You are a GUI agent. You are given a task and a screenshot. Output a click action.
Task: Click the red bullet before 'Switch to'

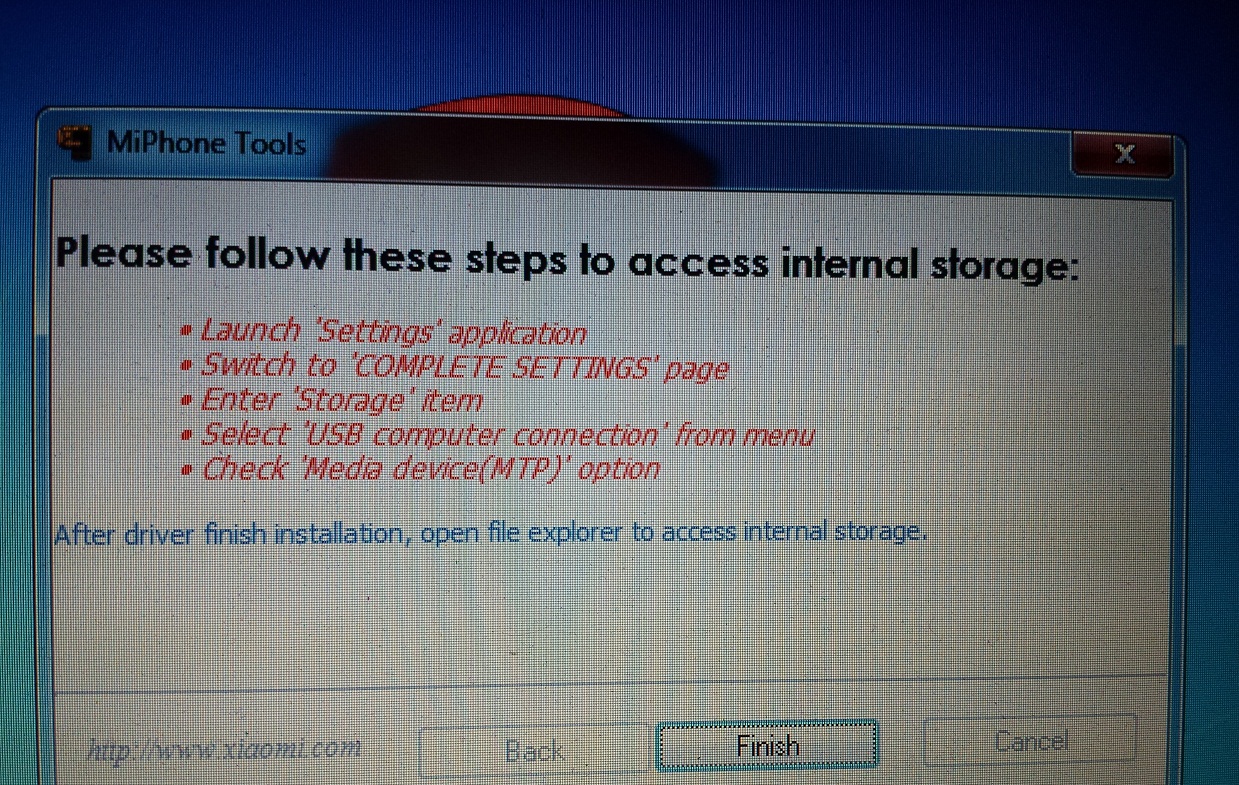click(186, 367)
